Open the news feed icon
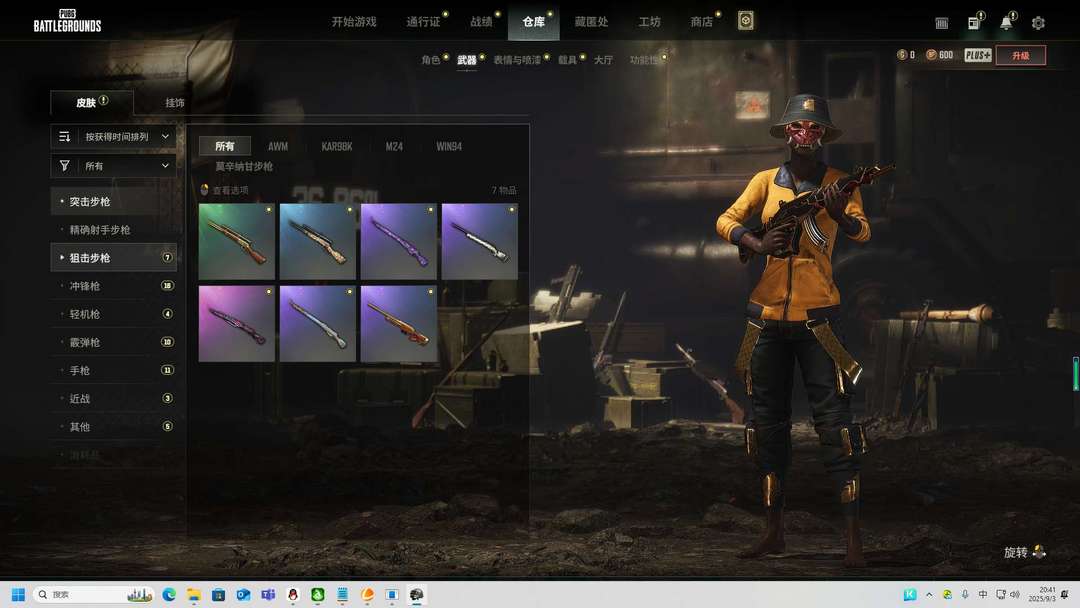 974,23
